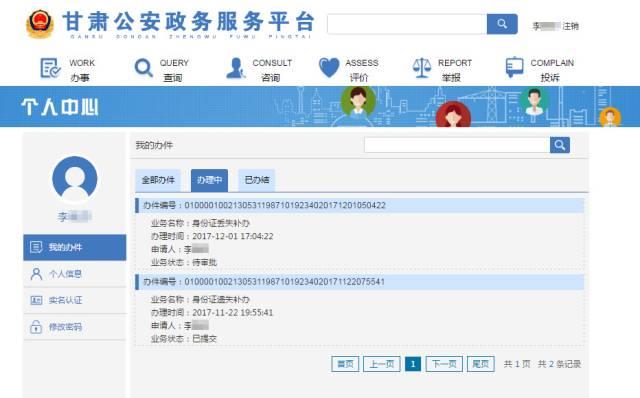Switch to the 全部办件 tab
Screen dimensions: 640x398
(158, 180)
